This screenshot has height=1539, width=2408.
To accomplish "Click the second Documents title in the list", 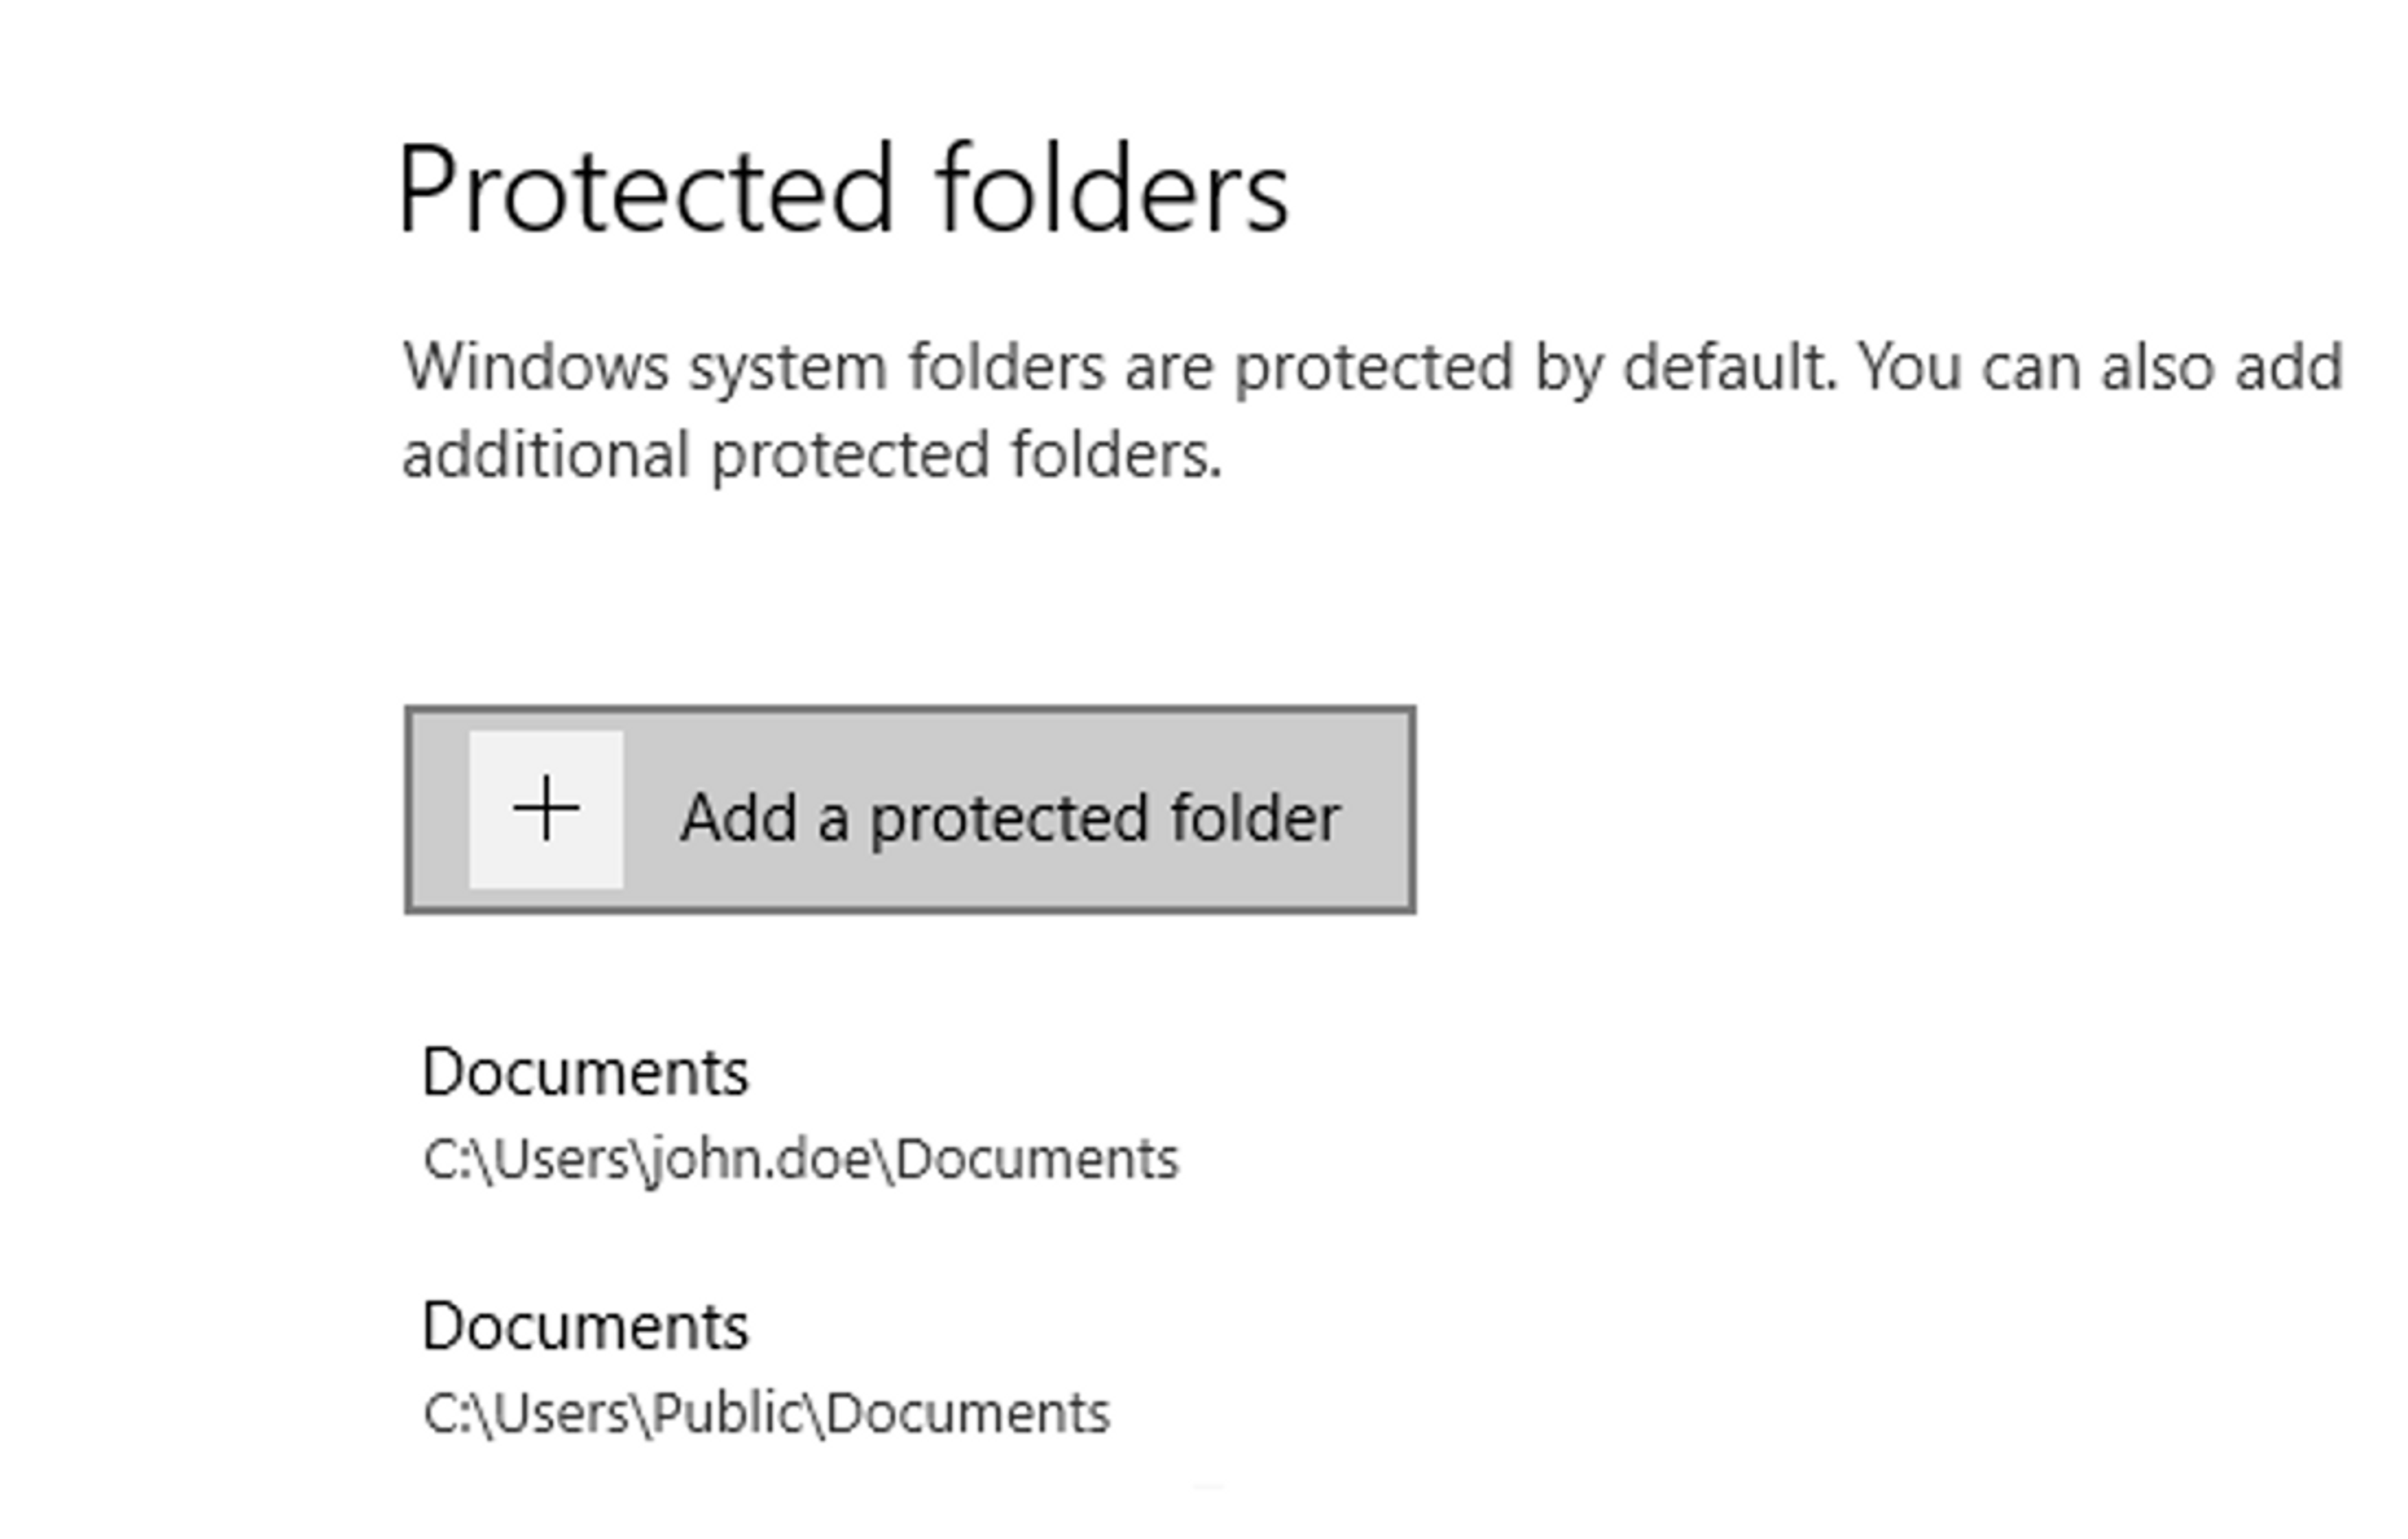I will point(585,1326).
